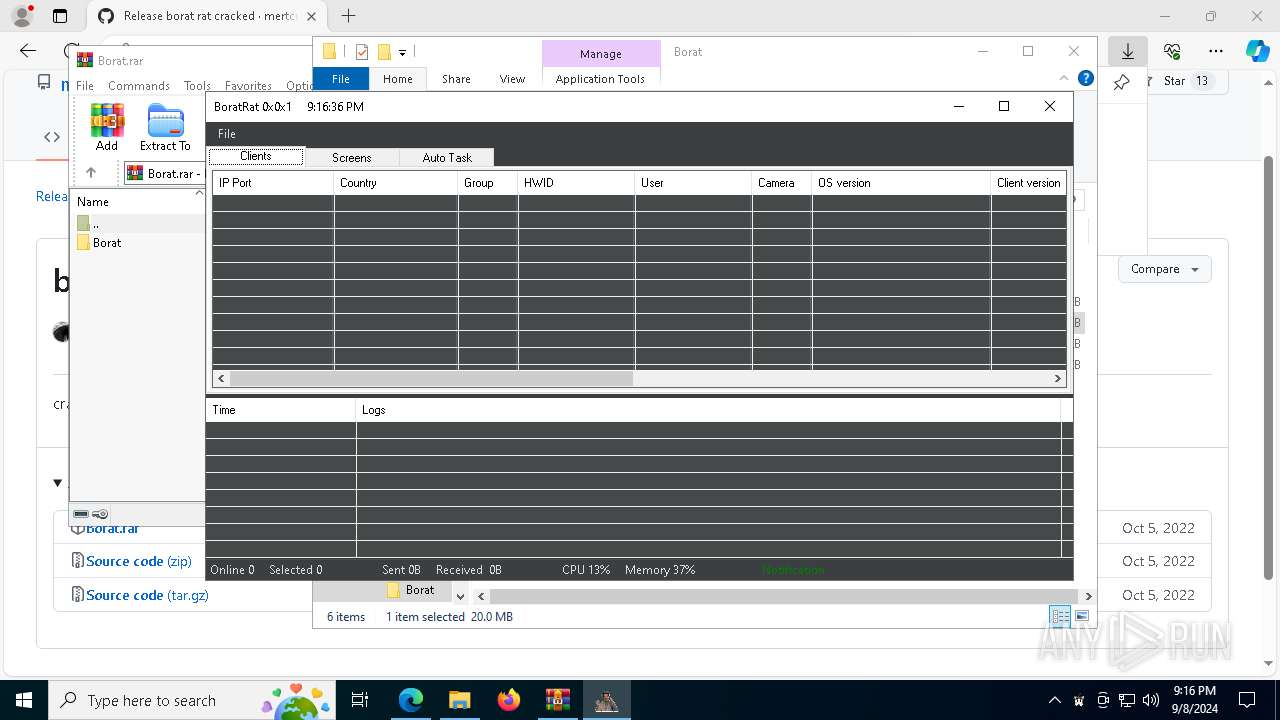
Task: Click the Extract To icon in WinRAR
Action: coord(165,127)
